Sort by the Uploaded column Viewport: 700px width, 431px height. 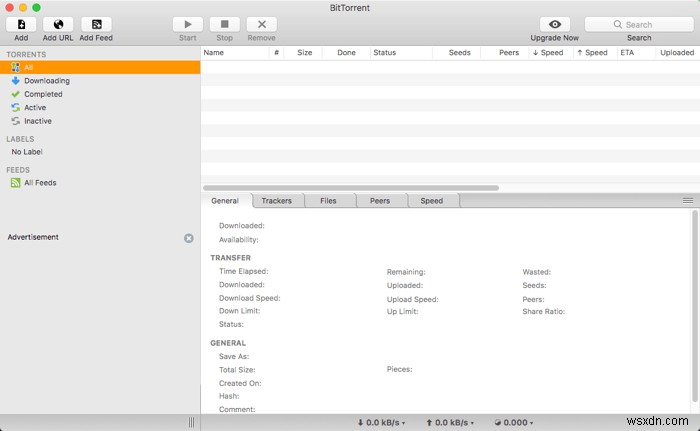pos(677,53)
